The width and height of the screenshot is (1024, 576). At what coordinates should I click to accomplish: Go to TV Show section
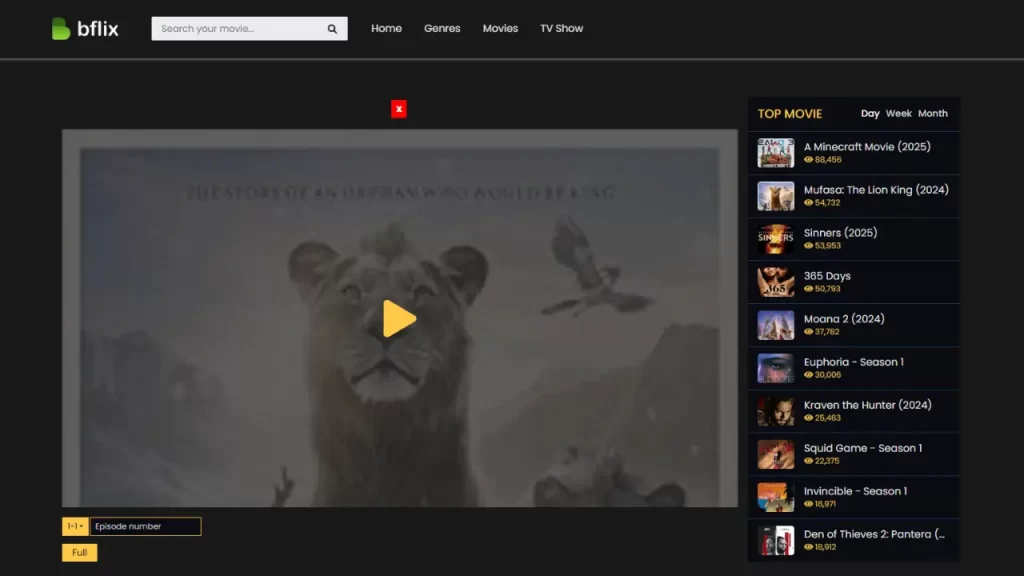click(562, 29)
